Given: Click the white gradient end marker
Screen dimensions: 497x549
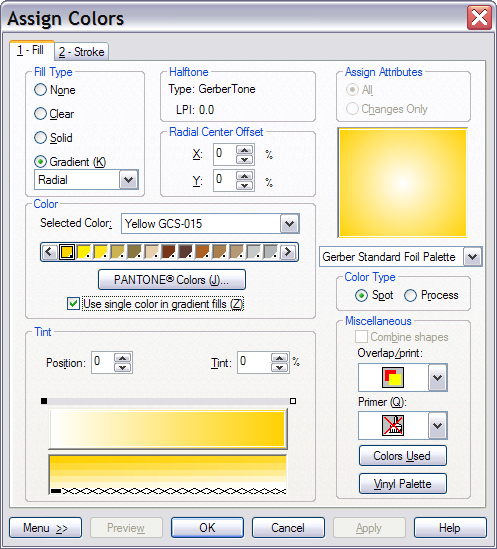Looking at the screenshot, I should [293, 401].
